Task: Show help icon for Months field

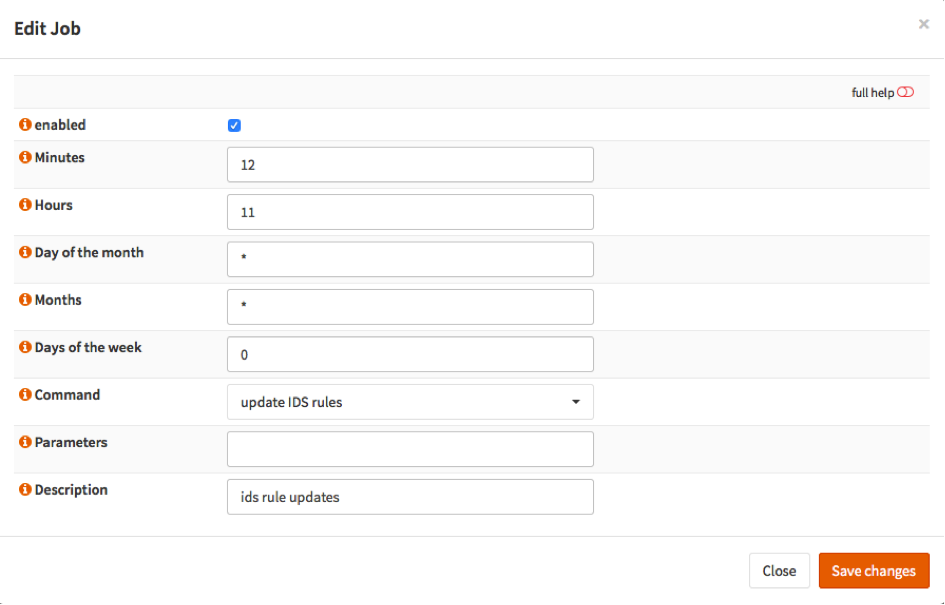Action: point(26,300)
